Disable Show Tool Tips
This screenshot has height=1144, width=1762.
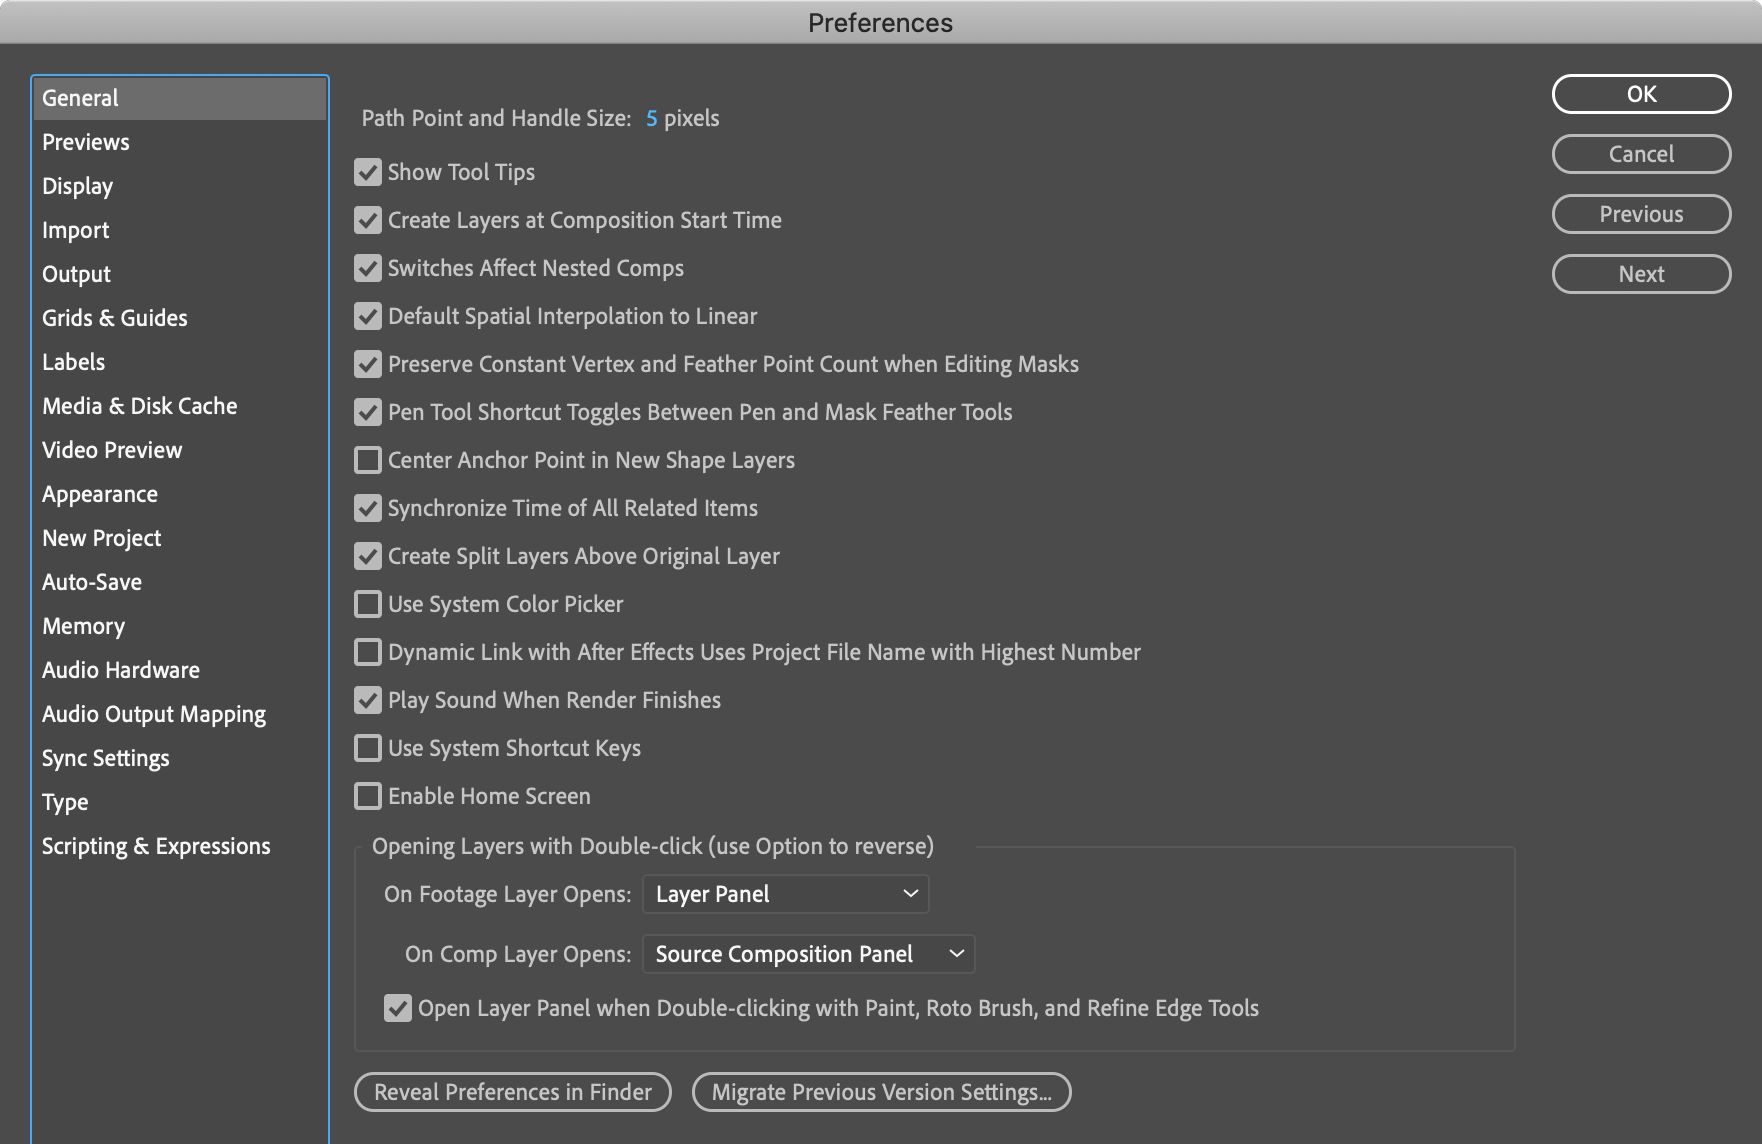pyautogui.click(x=368, y=172)
